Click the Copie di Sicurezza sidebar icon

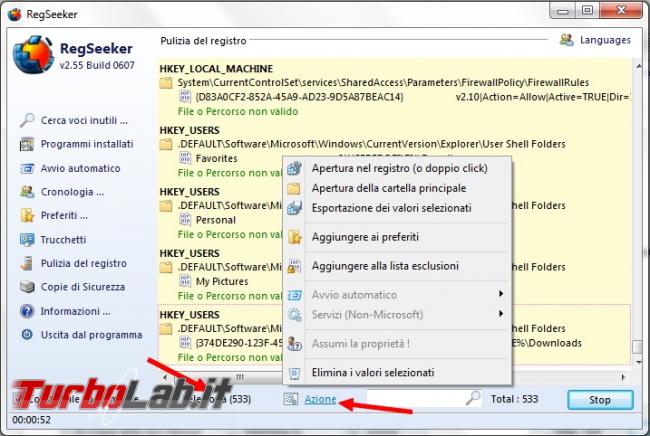[x=27, y=287]
